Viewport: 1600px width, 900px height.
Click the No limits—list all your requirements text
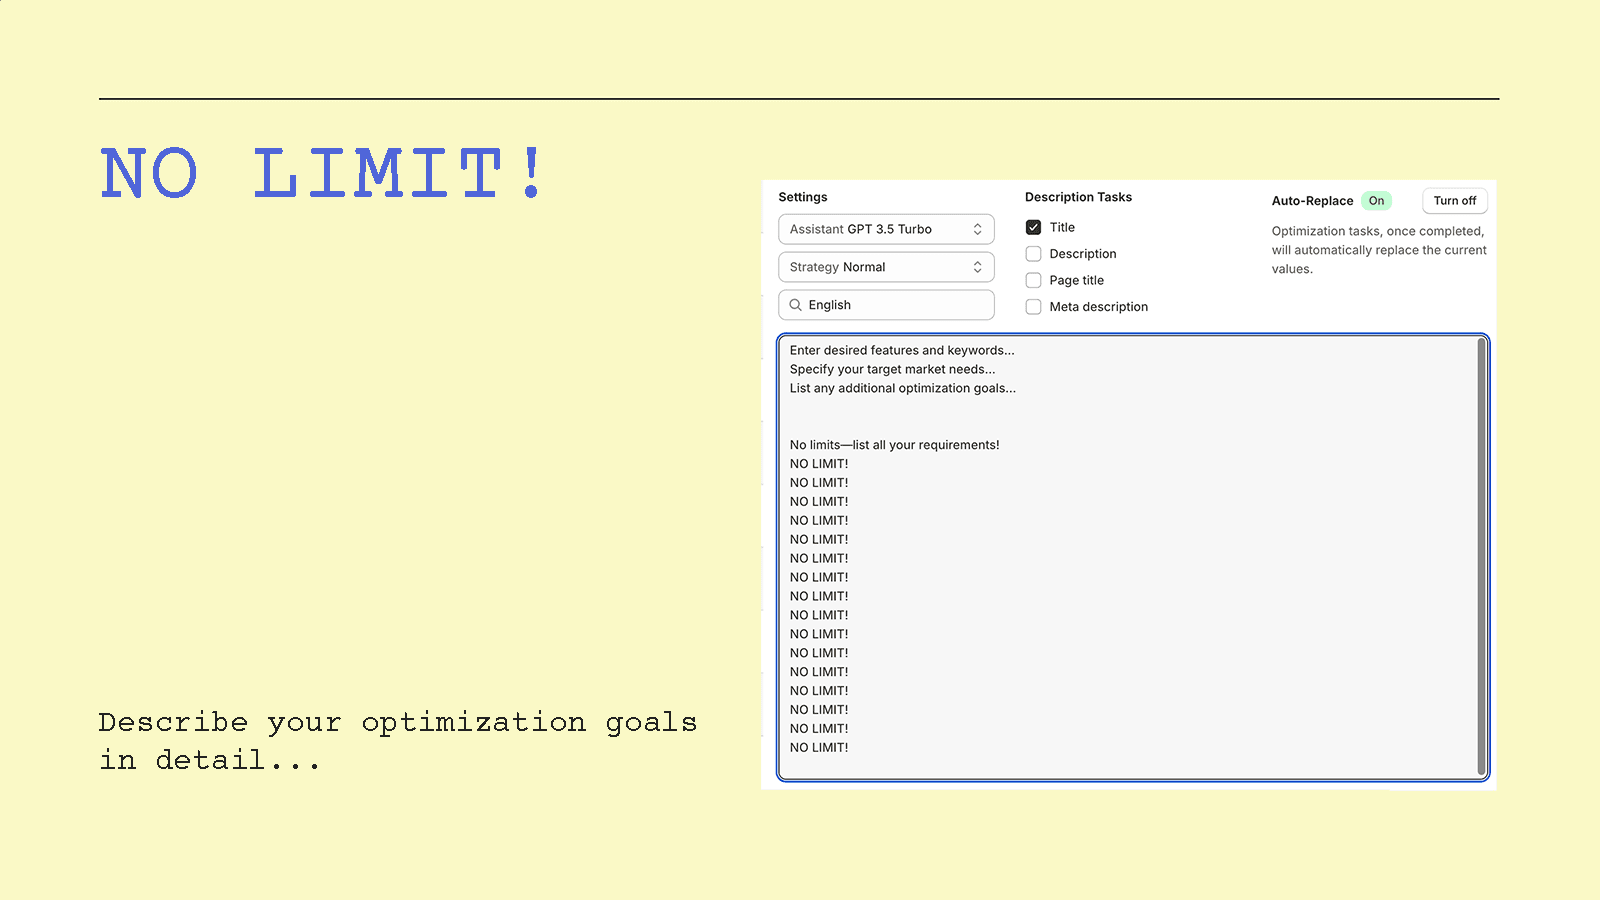(x=894, y=444)
